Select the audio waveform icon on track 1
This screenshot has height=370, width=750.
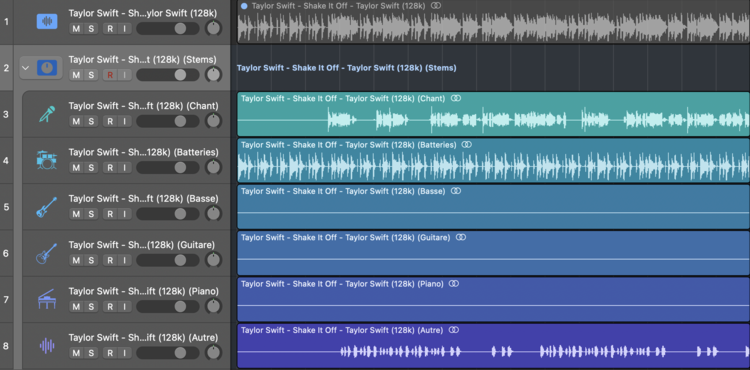[x=47, y=22]
